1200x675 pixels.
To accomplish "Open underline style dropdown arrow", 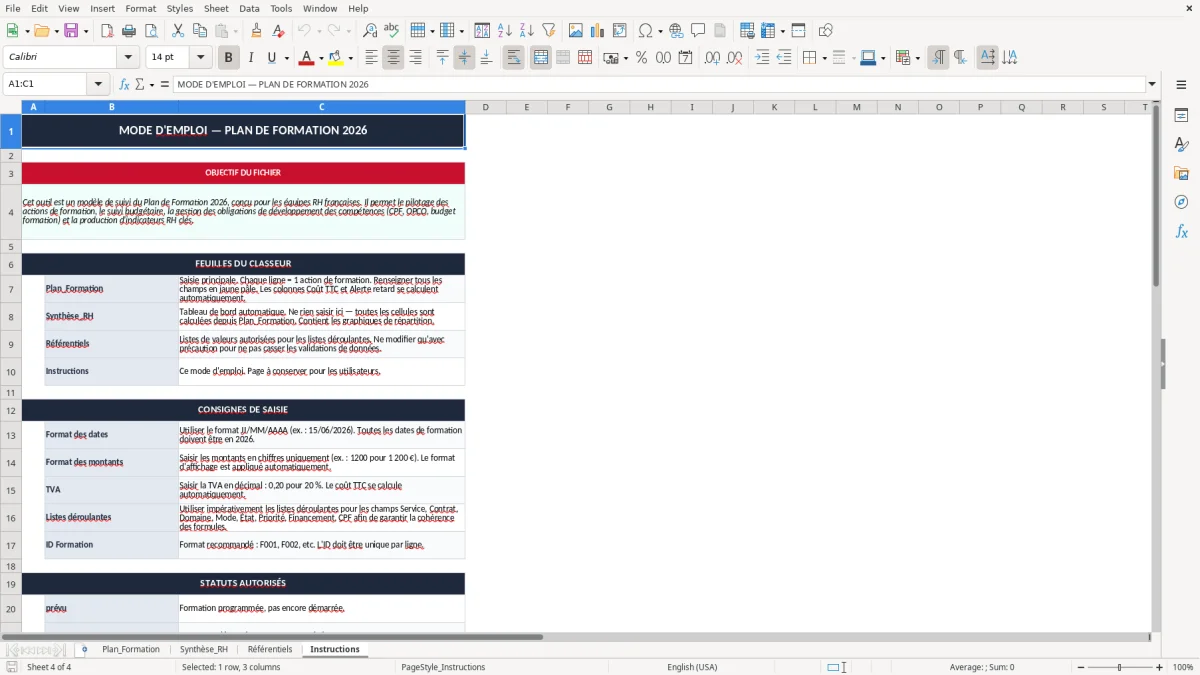I will 286,58.
